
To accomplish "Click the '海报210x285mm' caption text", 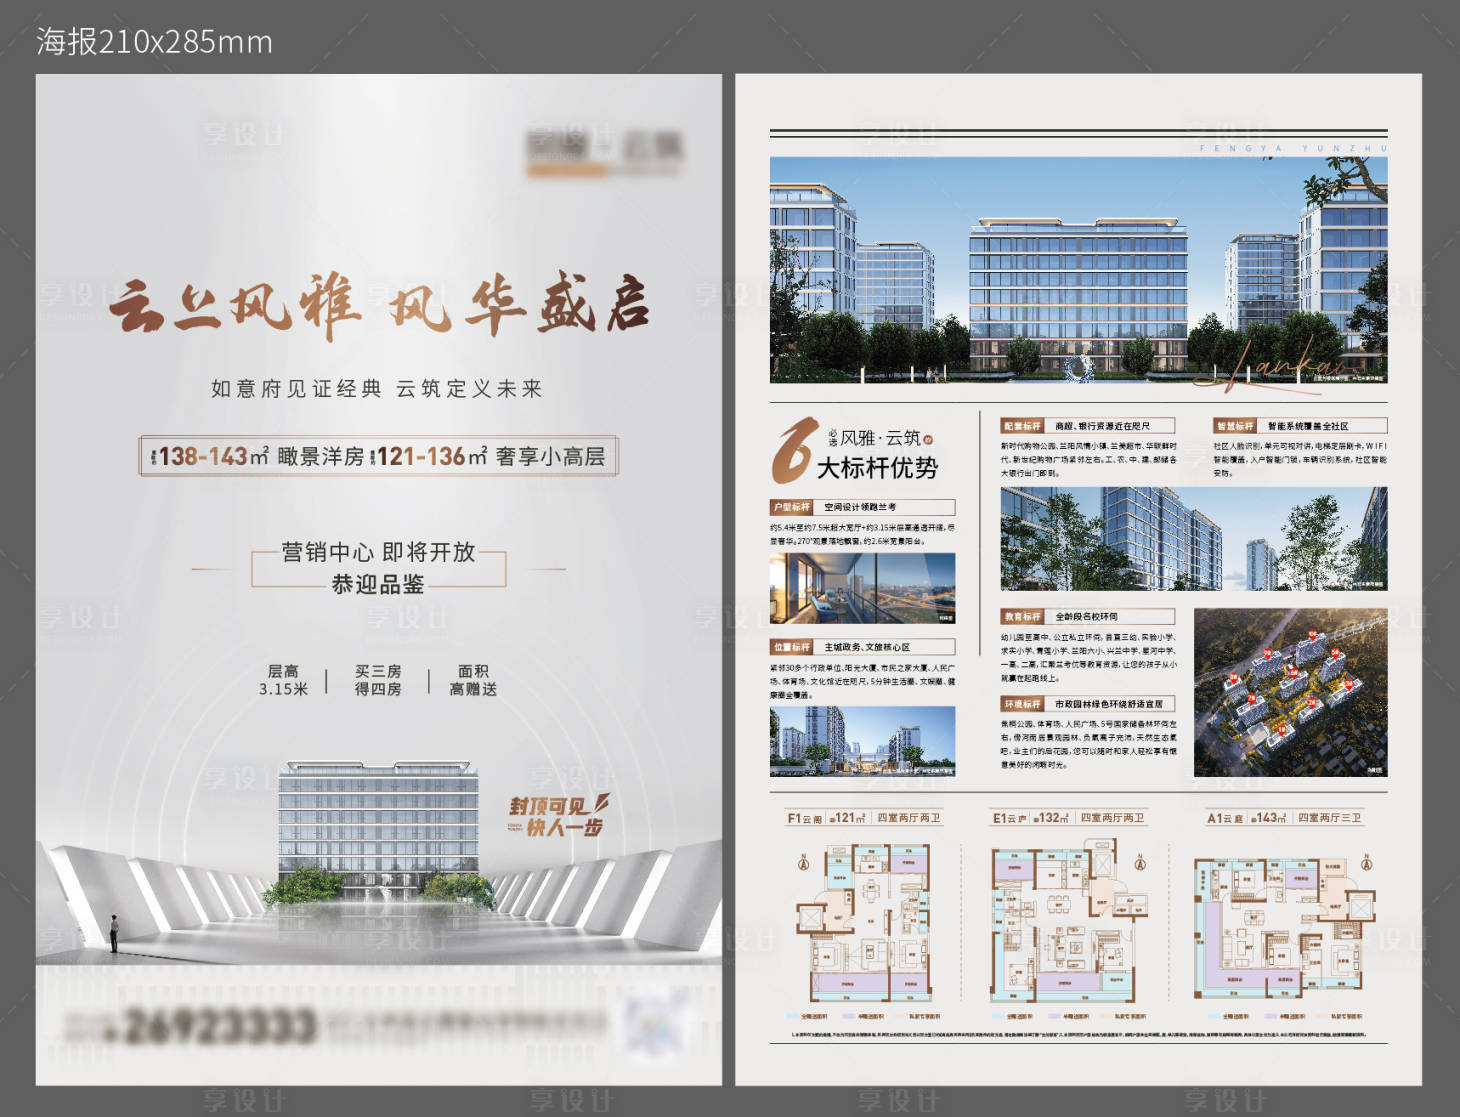I will (155, 42).
